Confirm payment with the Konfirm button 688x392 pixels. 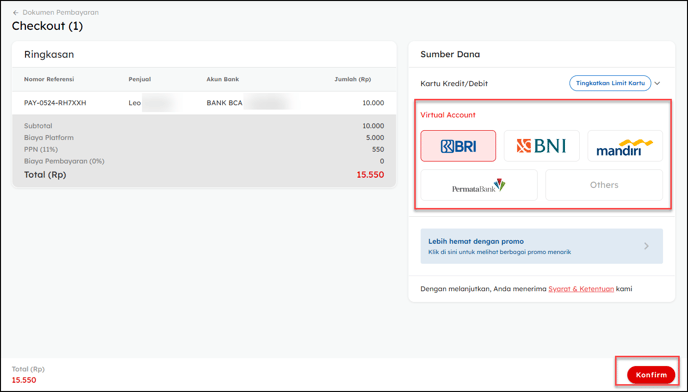(x=651, y=375)
